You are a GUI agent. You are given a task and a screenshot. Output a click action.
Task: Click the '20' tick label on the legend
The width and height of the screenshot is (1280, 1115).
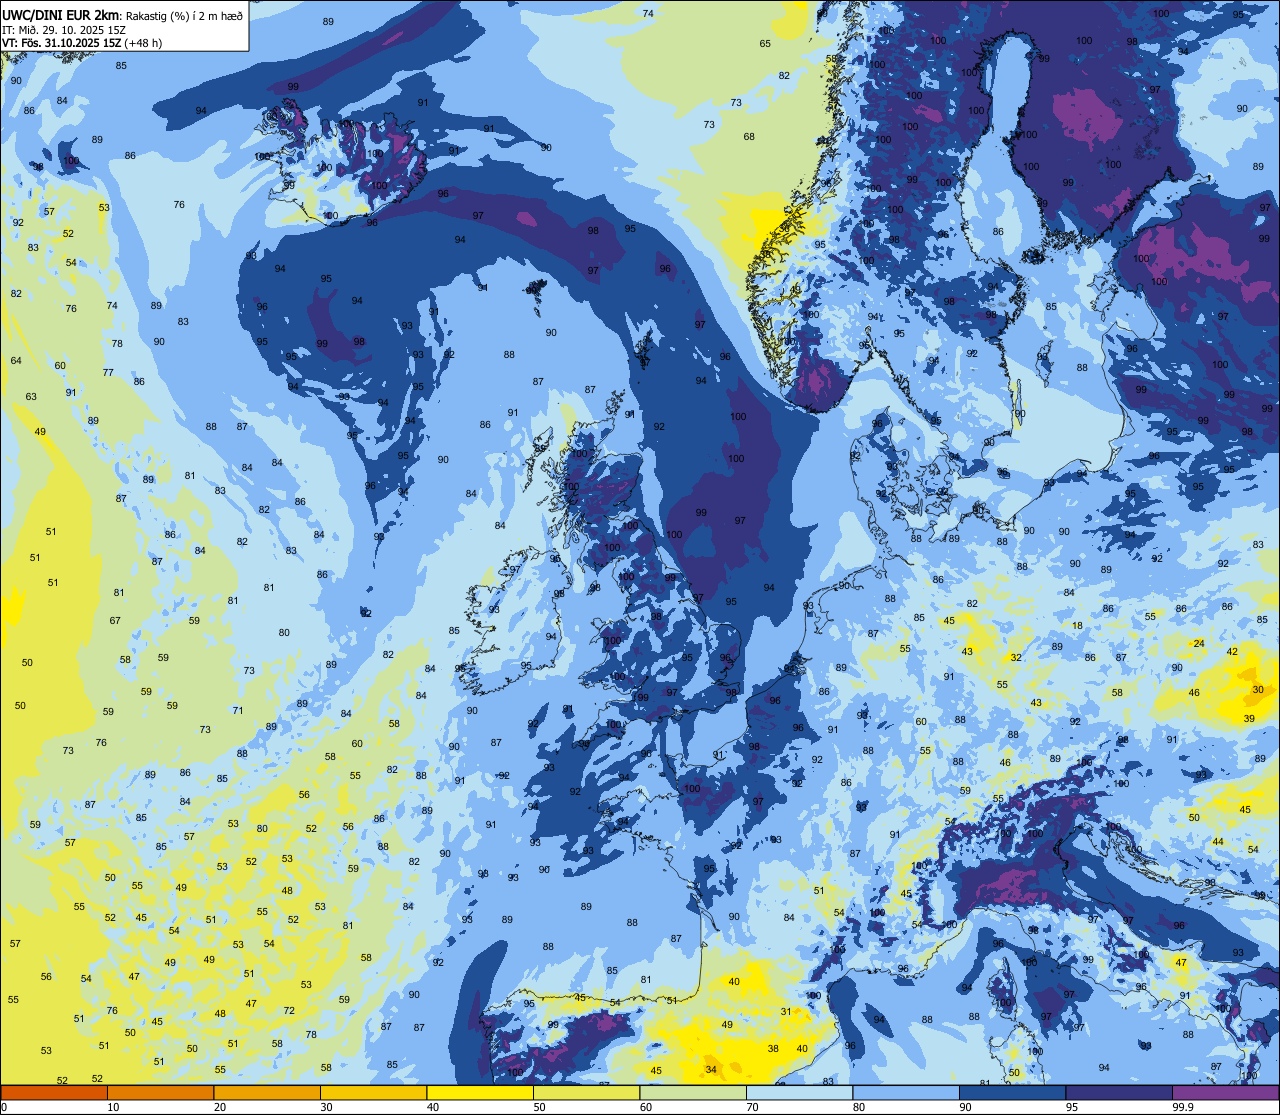point(219,1107)
